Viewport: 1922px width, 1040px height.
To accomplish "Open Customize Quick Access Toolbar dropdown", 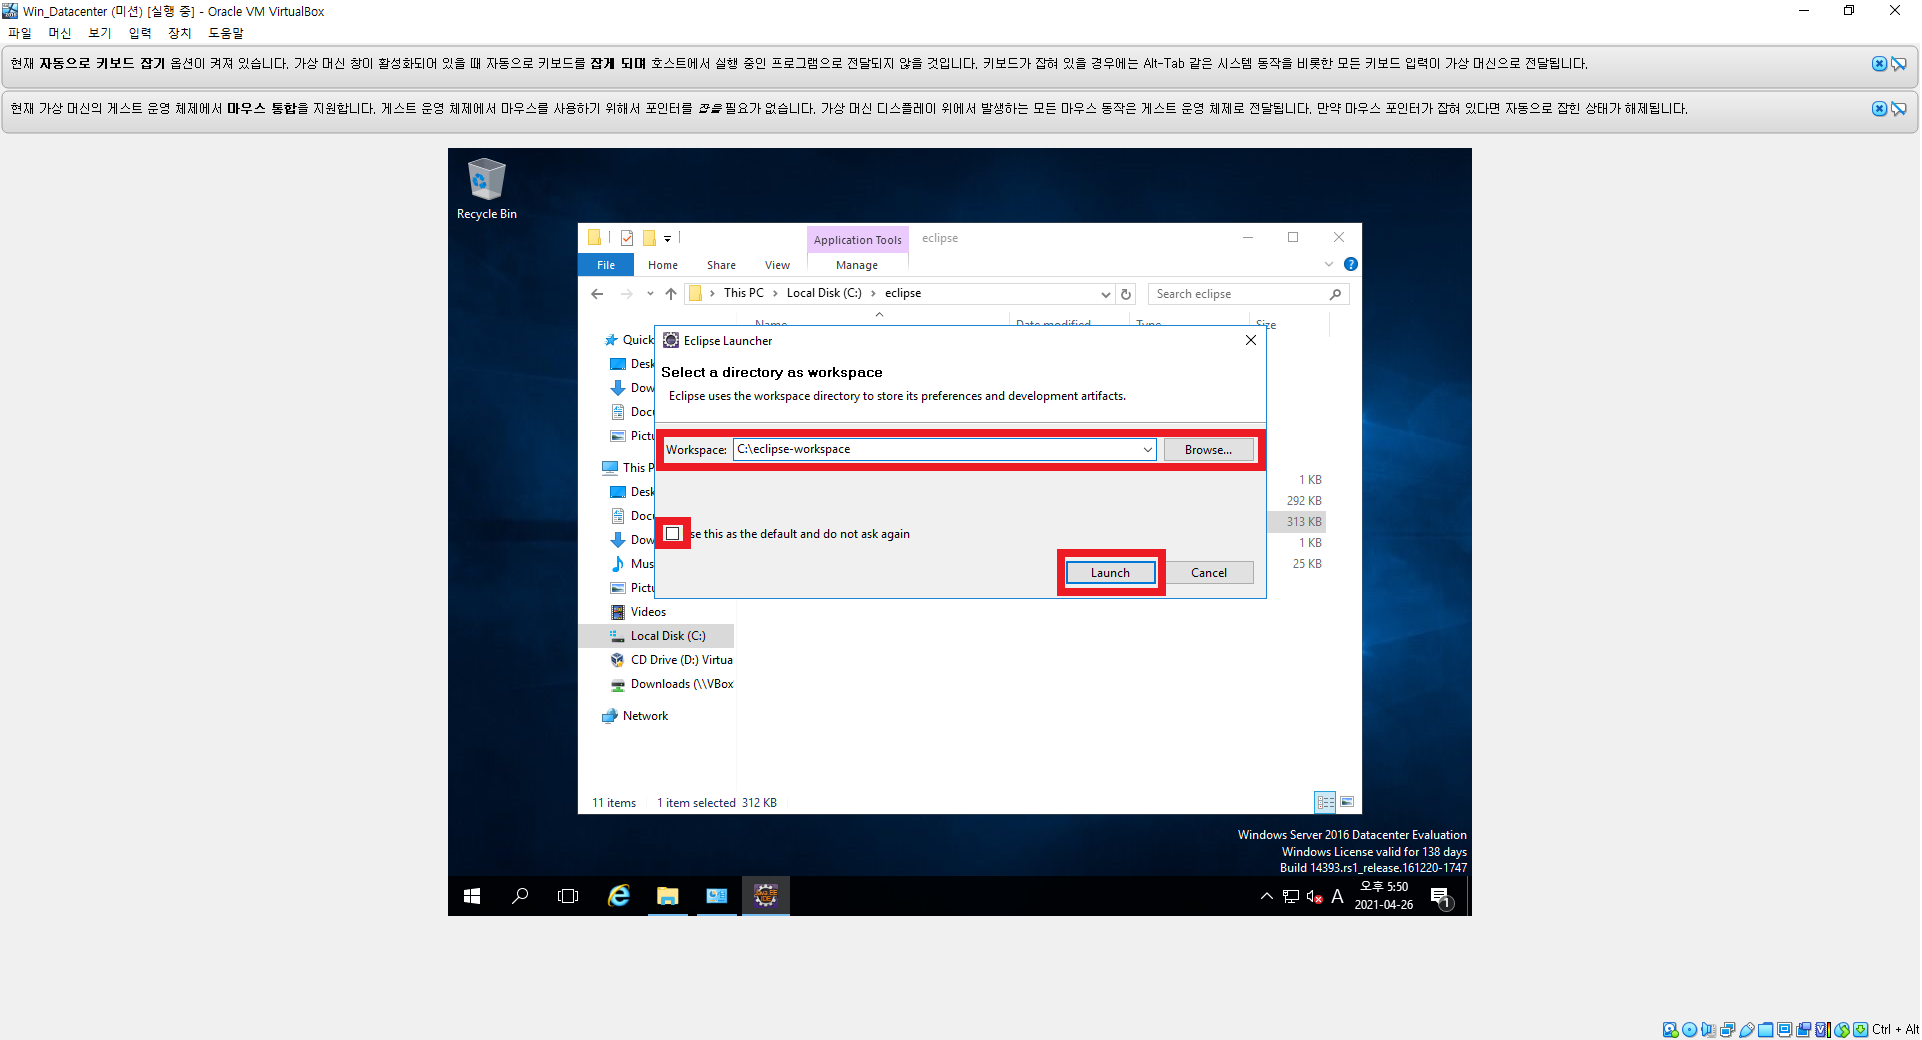I will coord(667,239).
